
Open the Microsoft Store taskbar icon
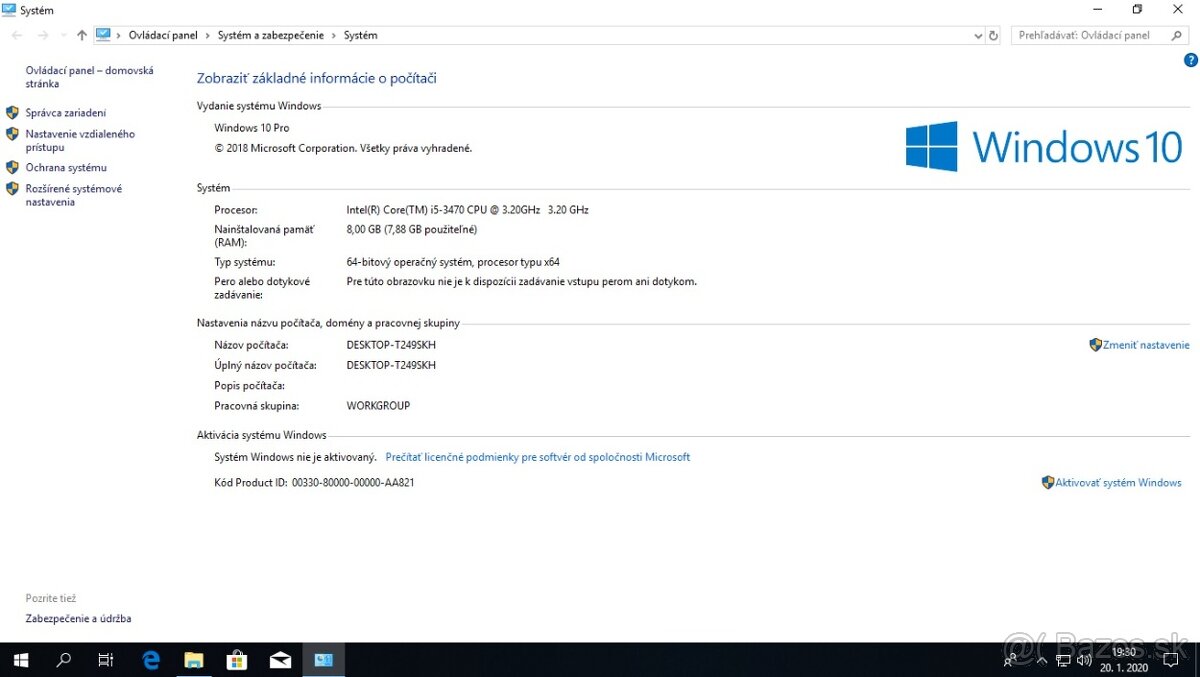(x=237, y=659)
